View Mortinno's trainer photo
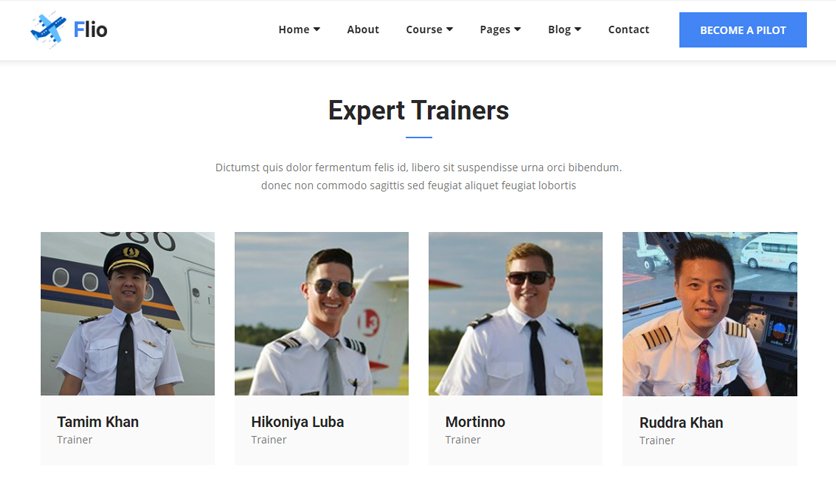The image size is (836, 484). (516, 313)
